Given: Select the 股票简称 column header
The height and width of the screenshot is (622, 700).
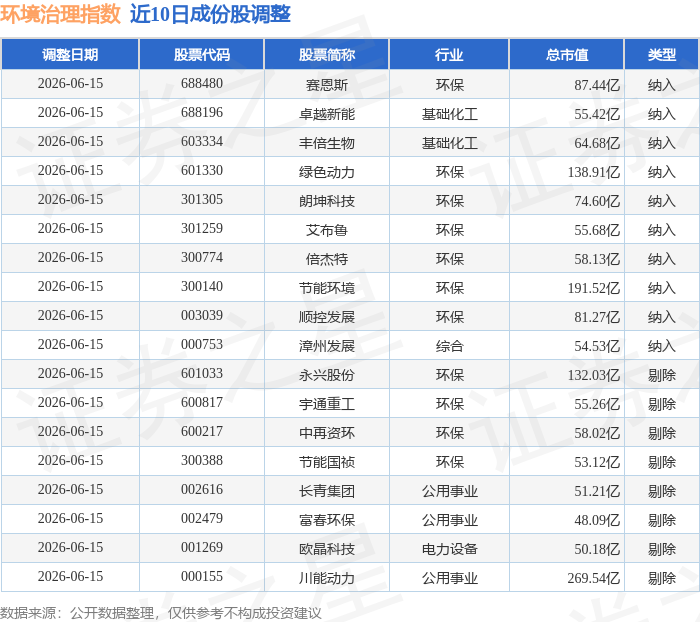Looking at the screenshot, I should (x=327, y=54).
